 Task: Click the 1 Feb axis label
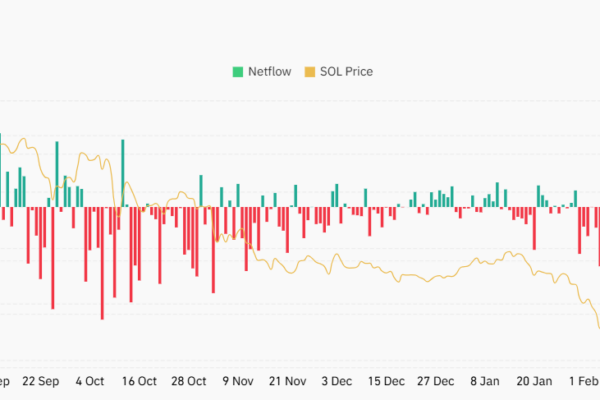(x=583, y=381)
